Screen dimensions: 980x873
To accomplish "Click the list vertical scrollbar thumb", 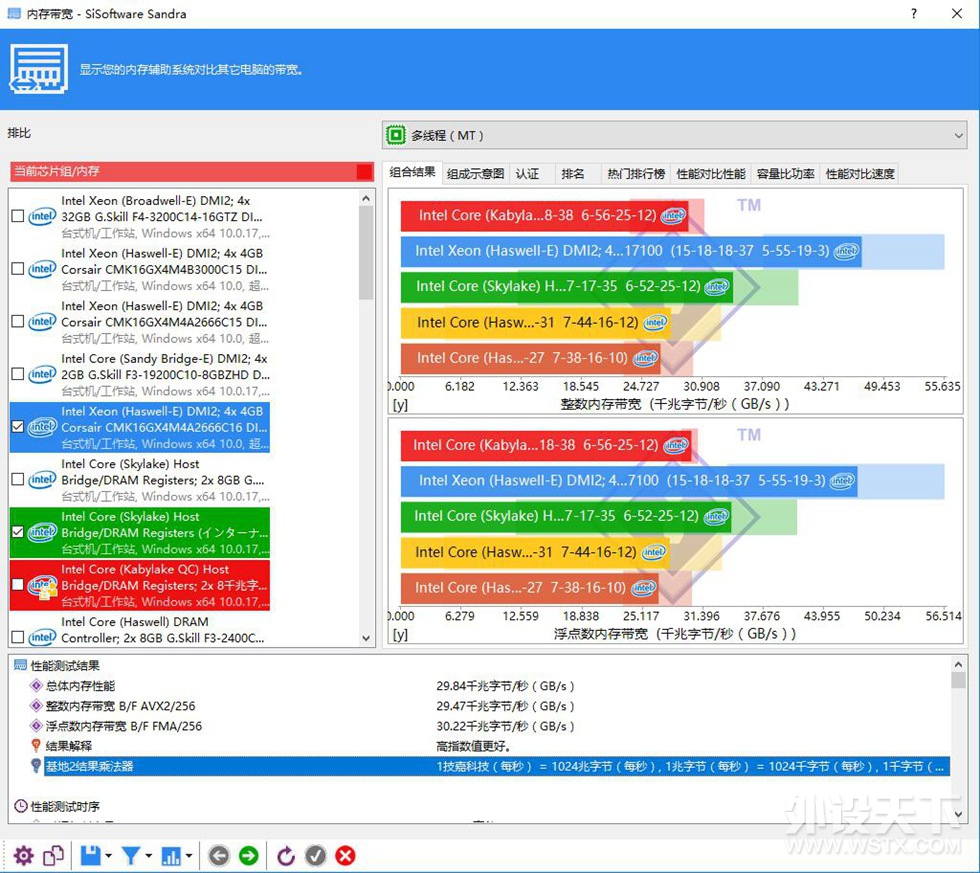I will (366, 253).
